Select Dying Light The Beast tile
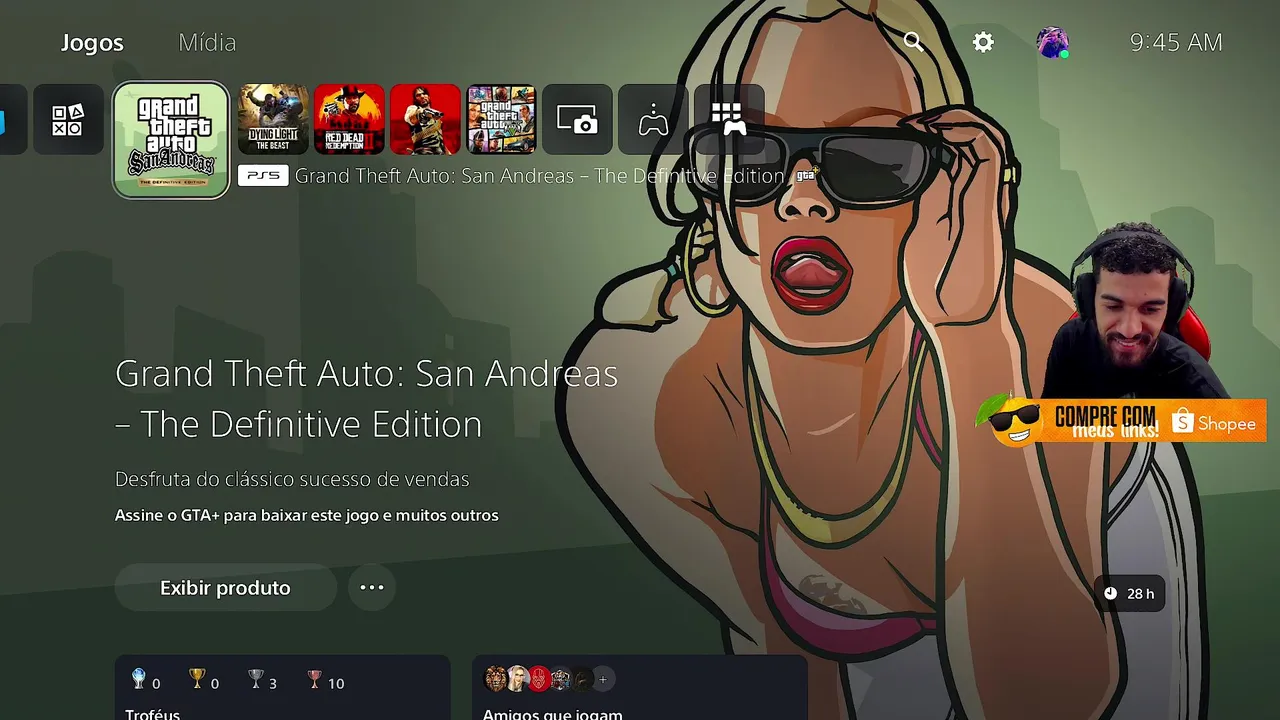Screen dimensions: 1280x720 pyautogui.click(x=273, y=119)
